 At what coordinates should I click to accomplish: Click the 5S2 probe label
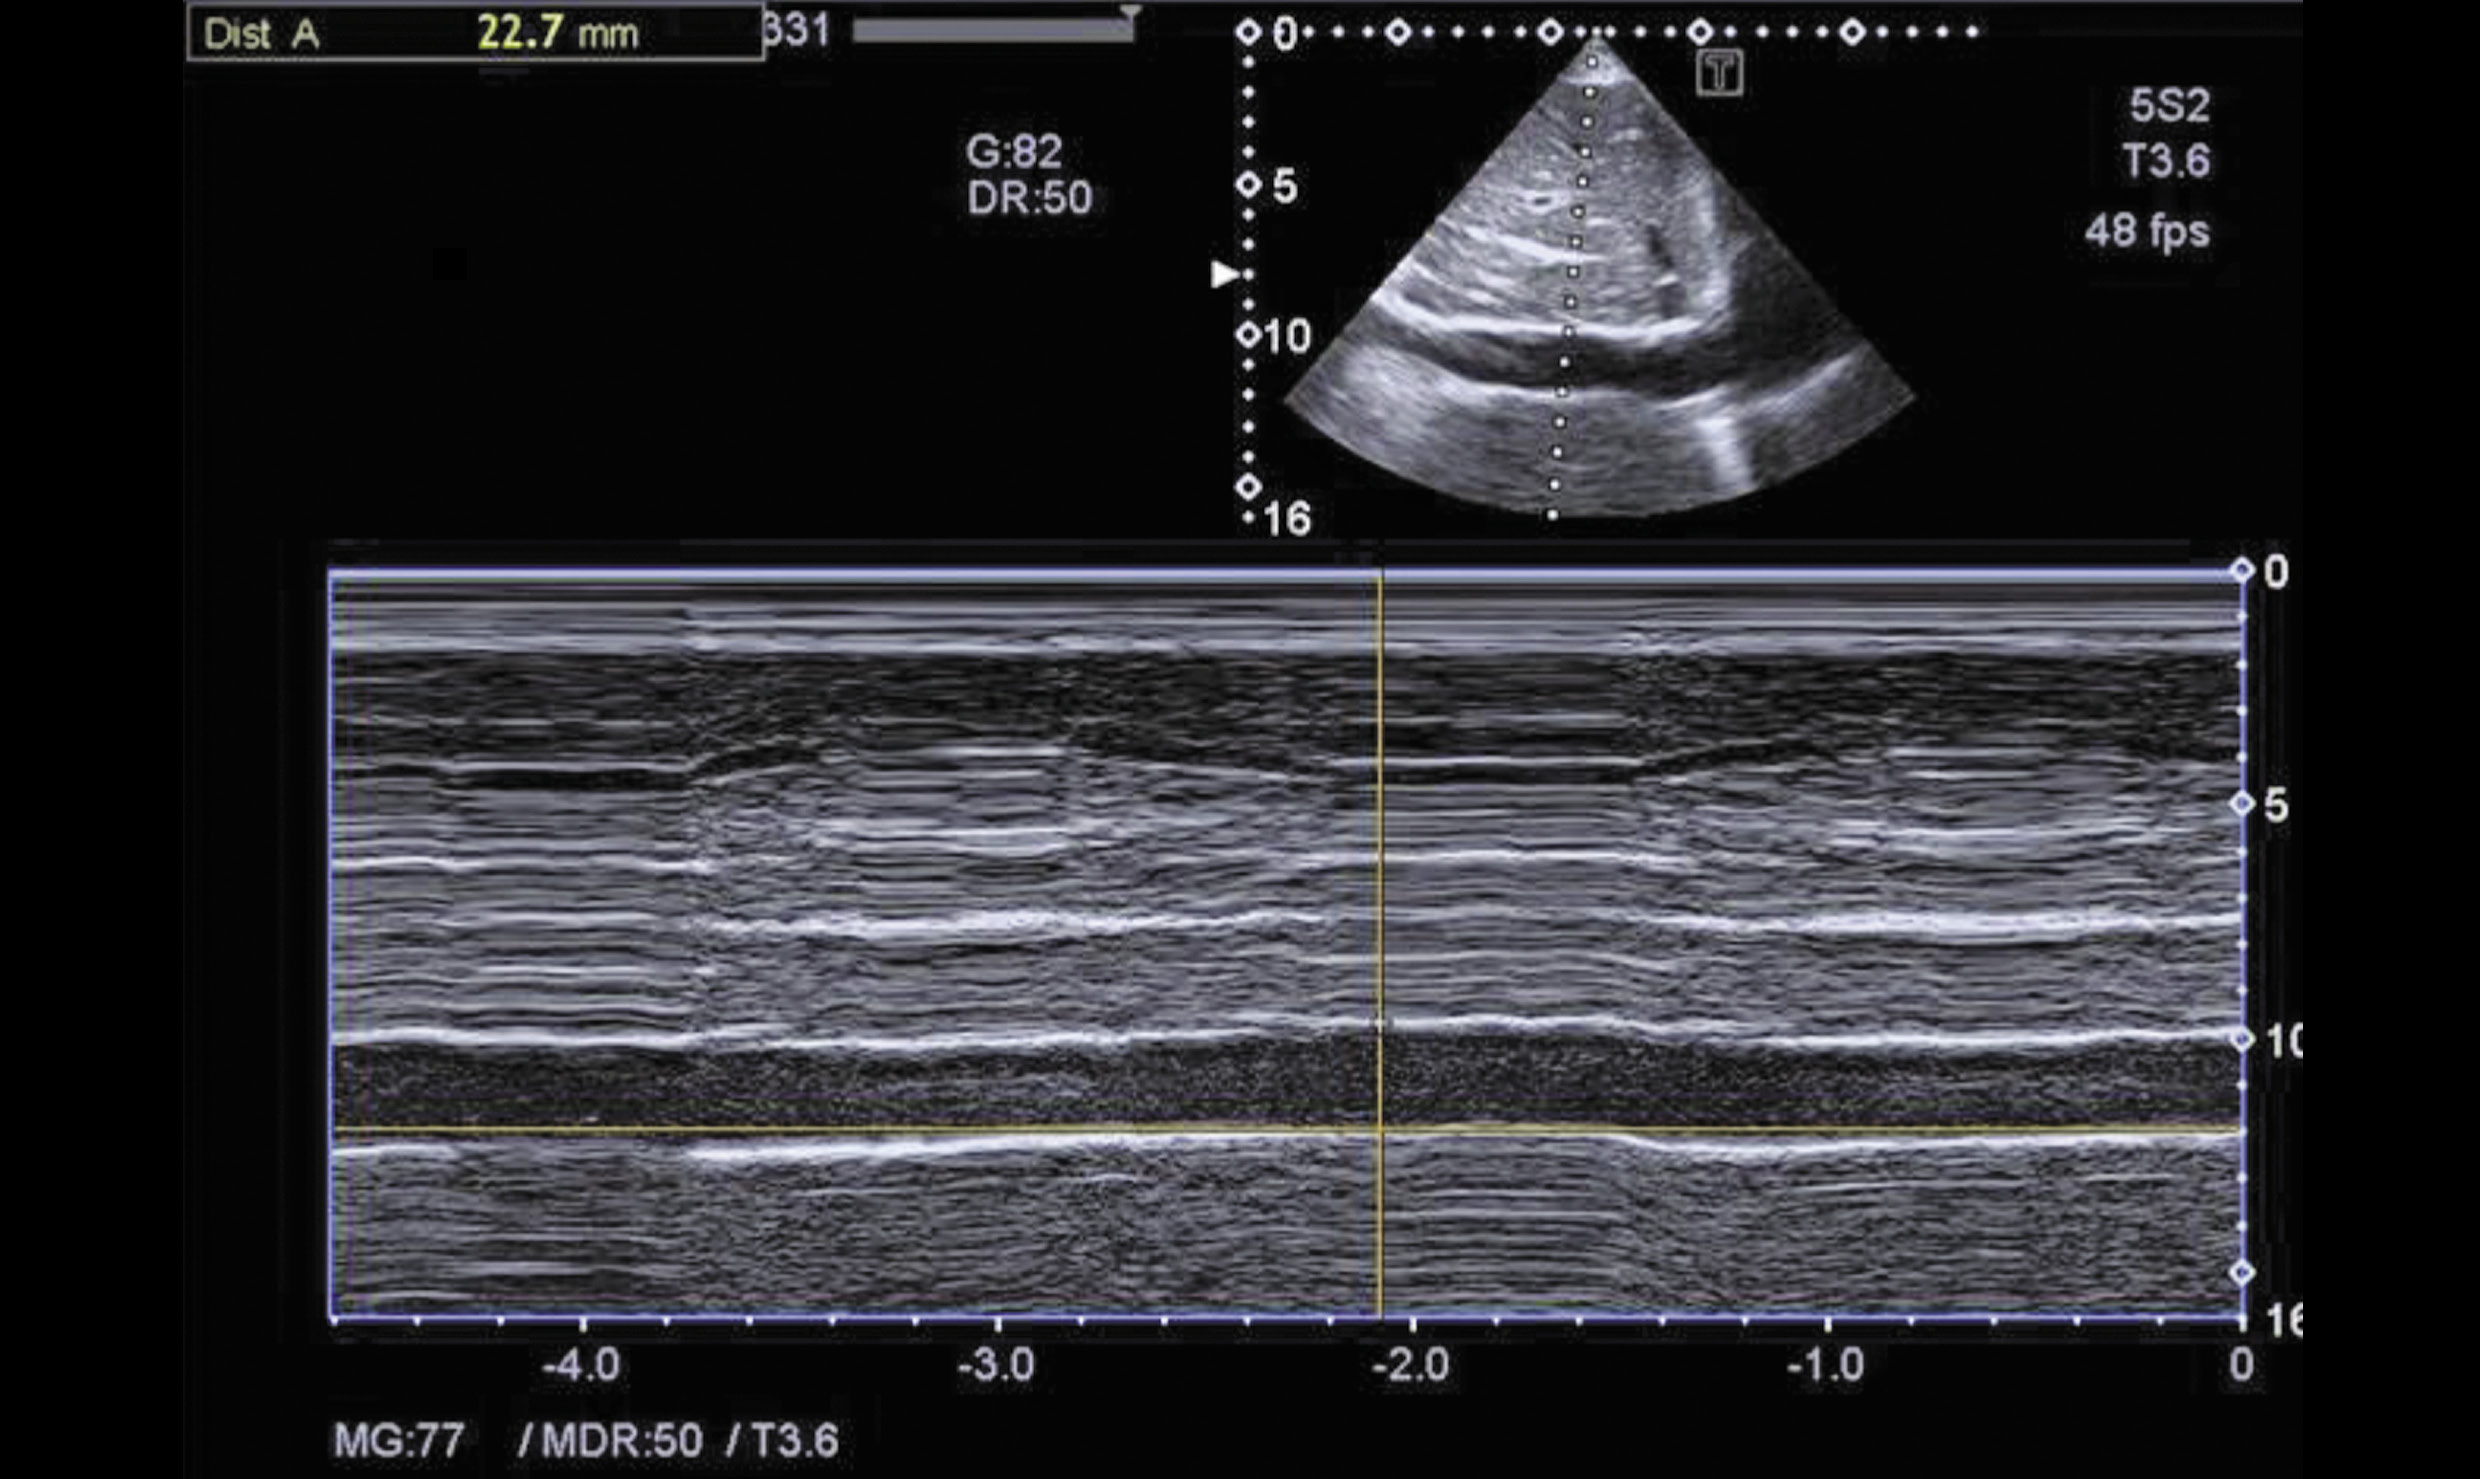pyautogui.click(x=2169, y=105)
